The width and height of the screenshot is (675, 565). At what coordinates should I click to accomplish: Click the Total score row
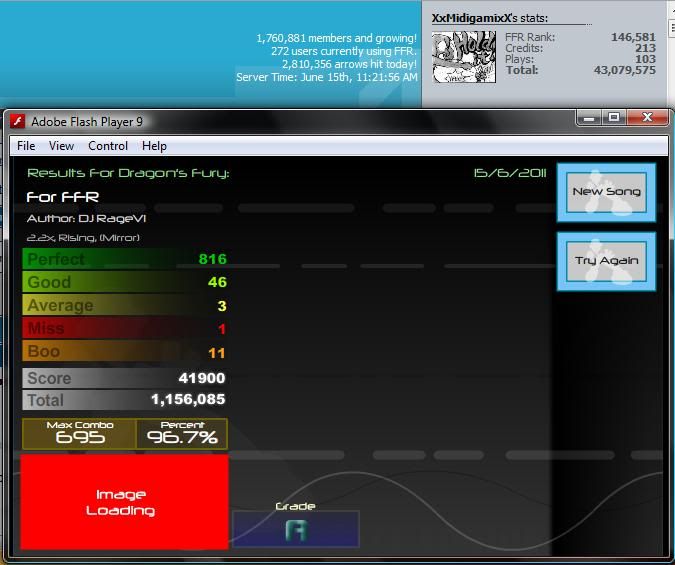125,398
